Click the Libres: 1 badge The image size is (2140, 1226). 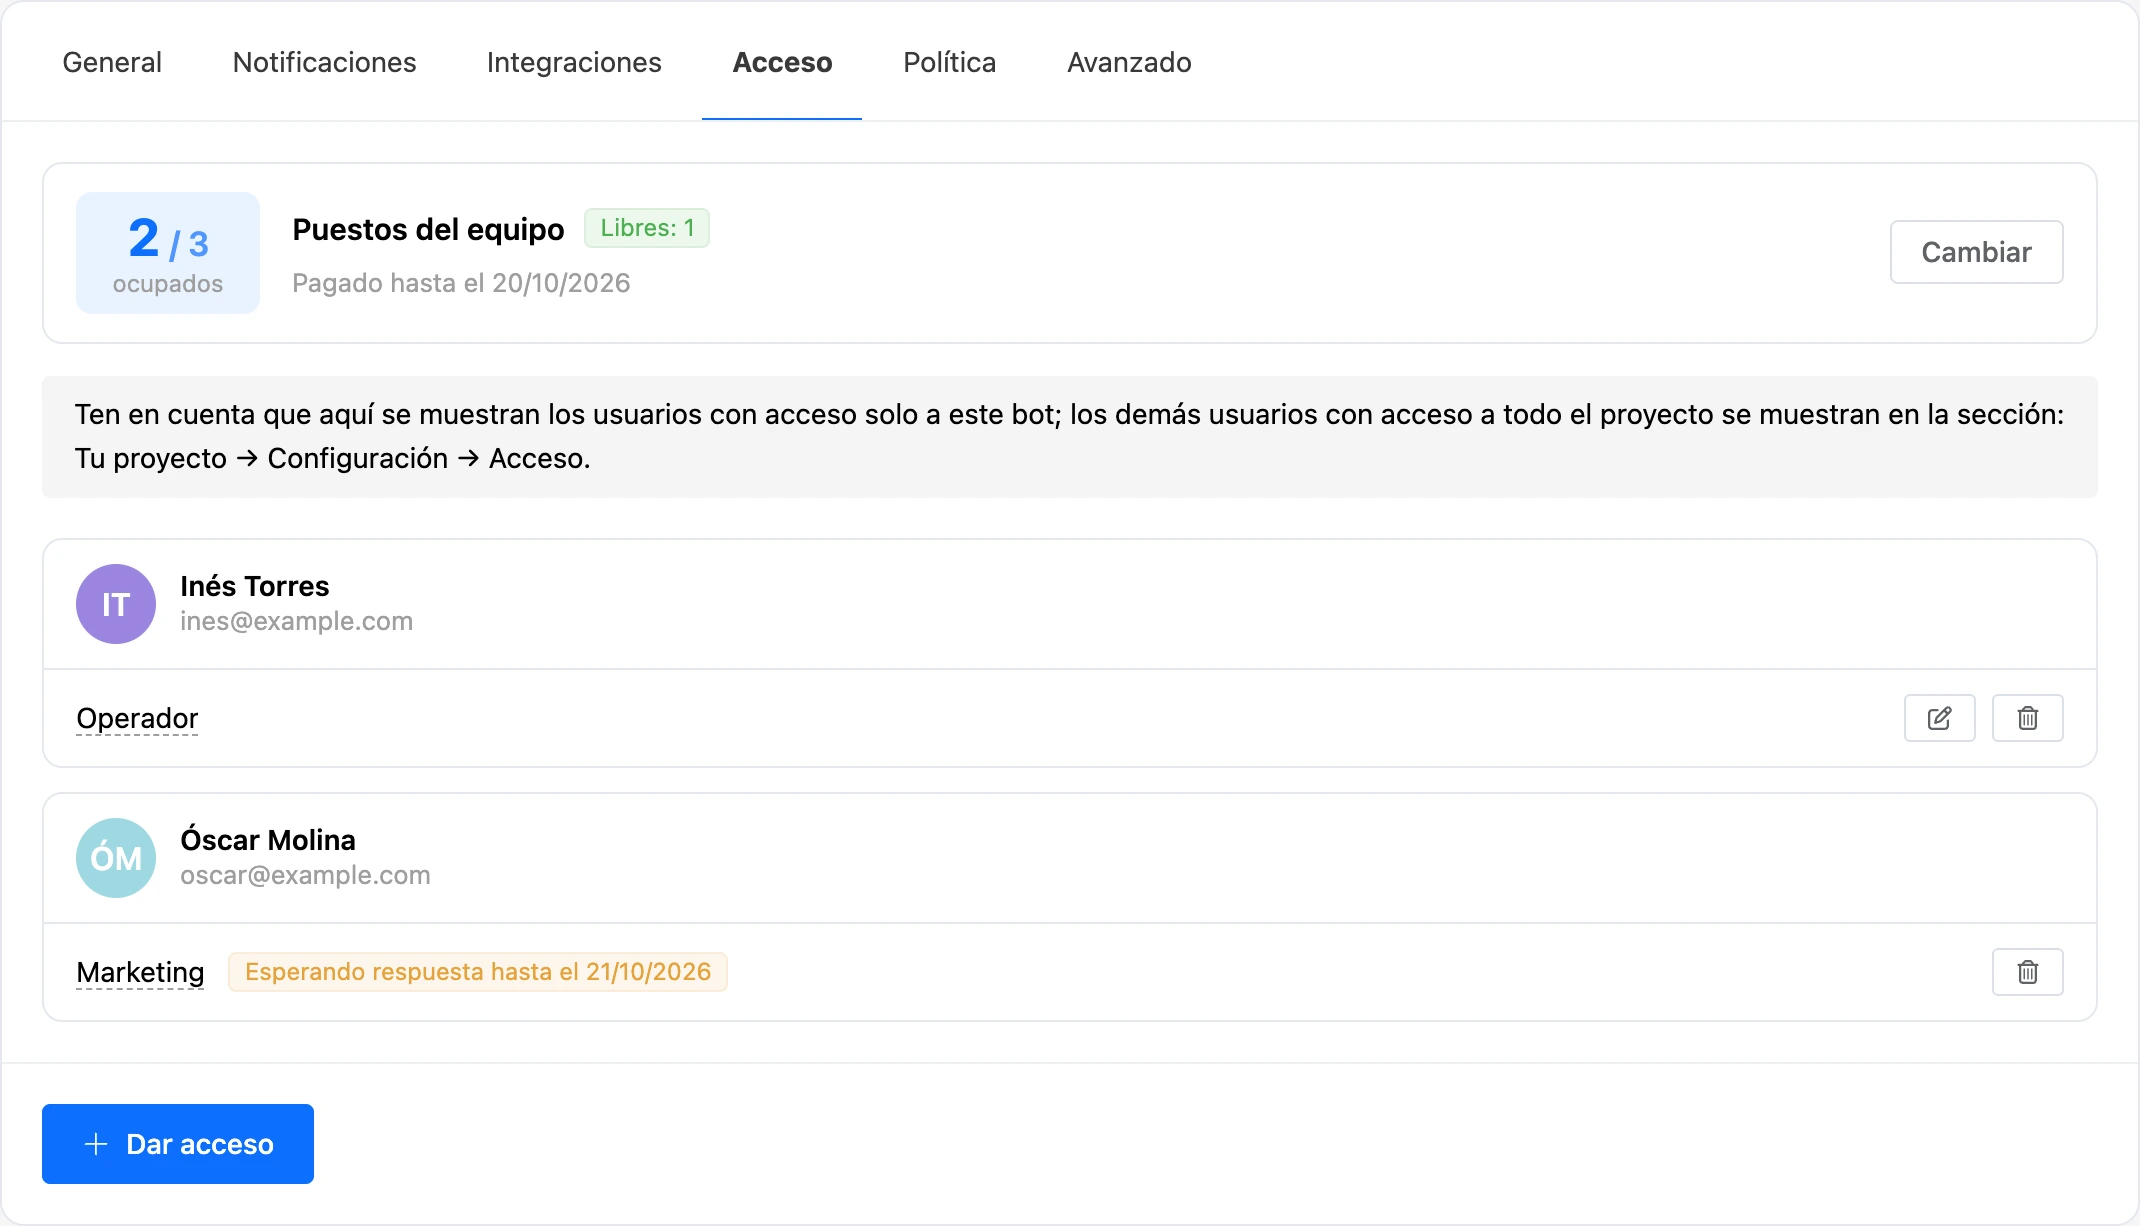point(647,228)
